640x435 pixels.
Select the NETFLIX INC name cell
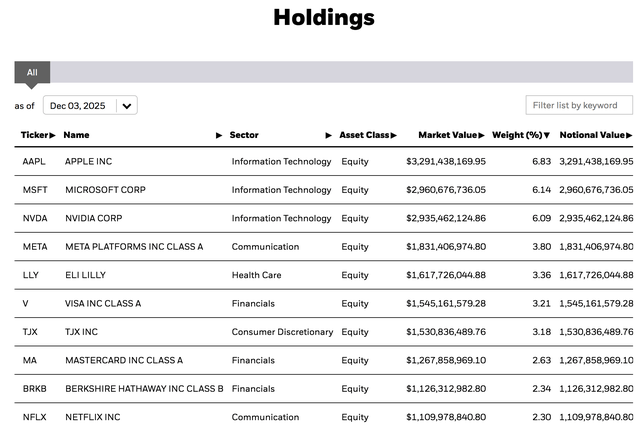(93, 417)
